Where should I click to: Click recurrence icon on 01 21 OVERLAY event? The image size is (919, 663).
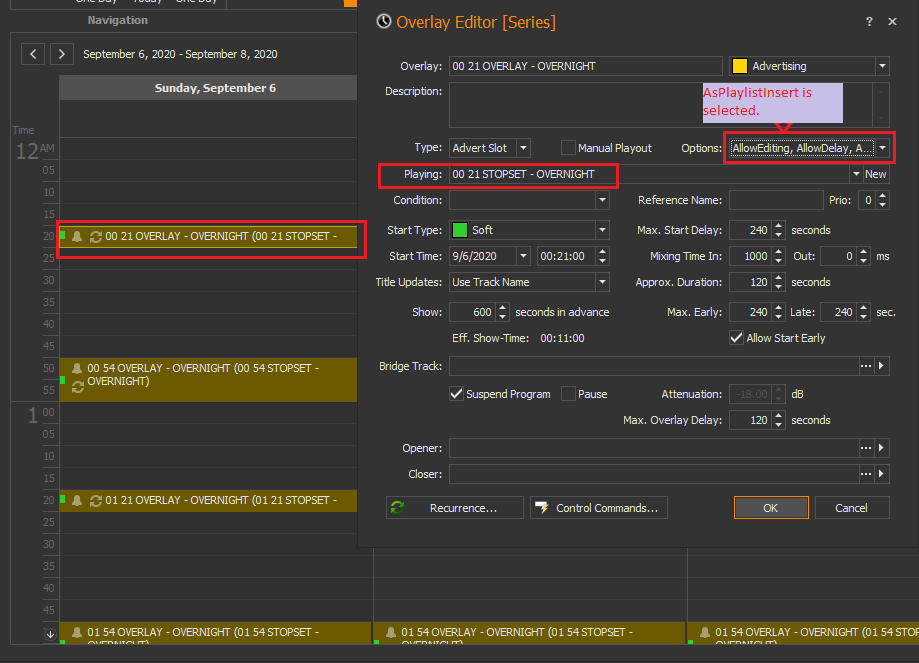click(x=96, y=500)
